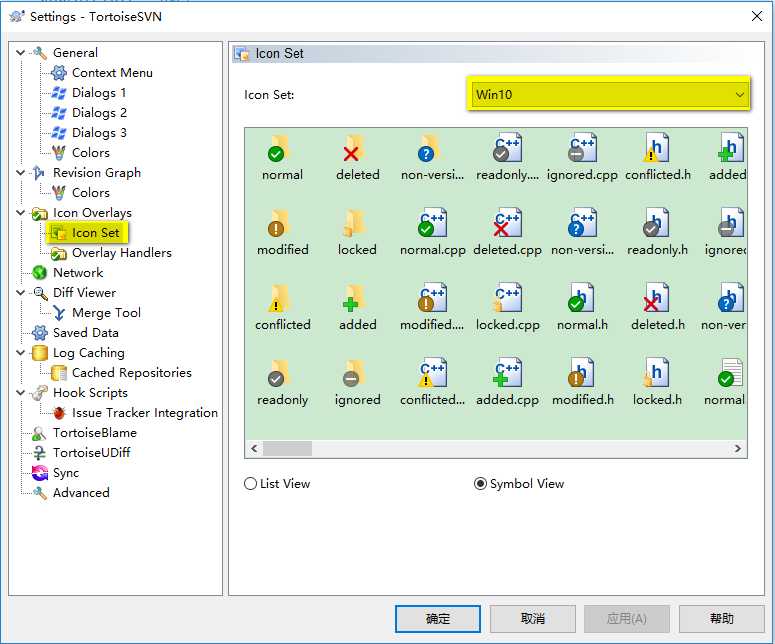Click the Merge Tool icon
This screenshot has height=644, width=775.
coord(59,313)
